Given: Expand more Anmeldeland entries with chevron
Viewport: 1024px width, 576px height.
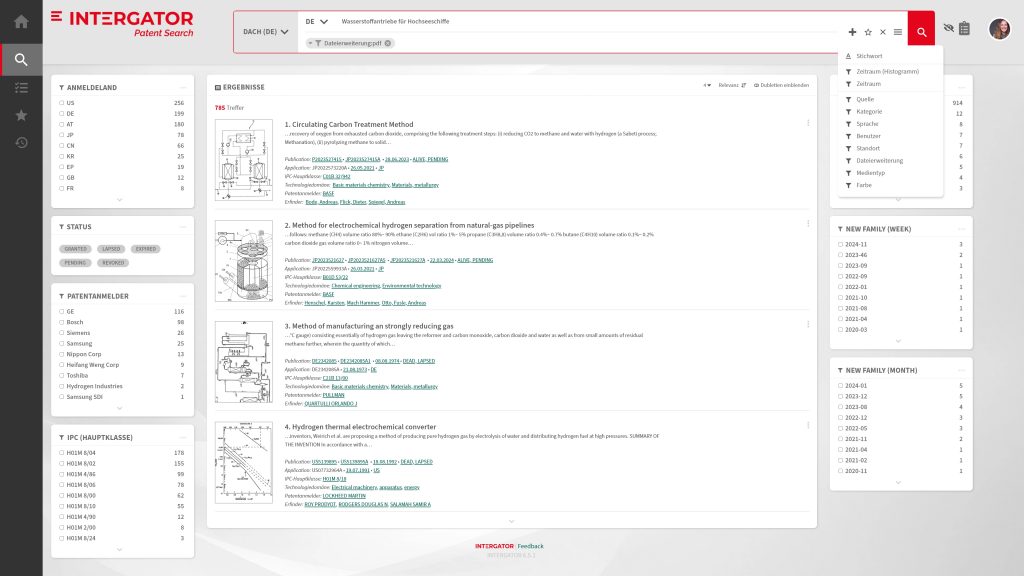Looking at the screenshot, I should (x=119, y=199).
